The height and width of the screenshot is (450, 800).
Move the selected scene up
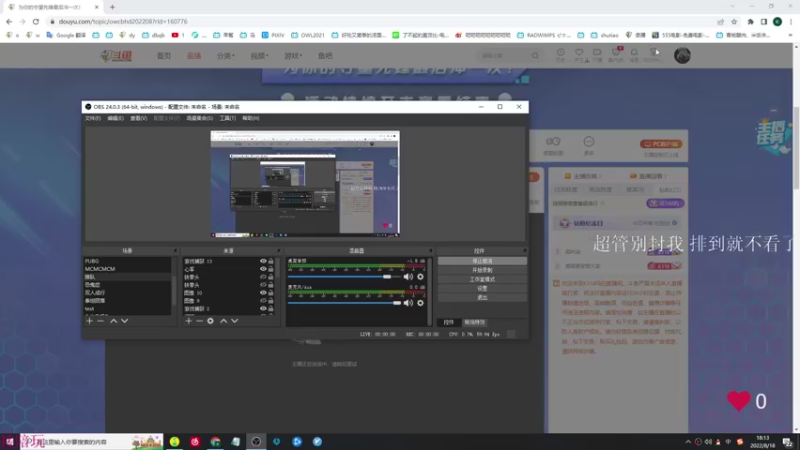pos(114,321)
